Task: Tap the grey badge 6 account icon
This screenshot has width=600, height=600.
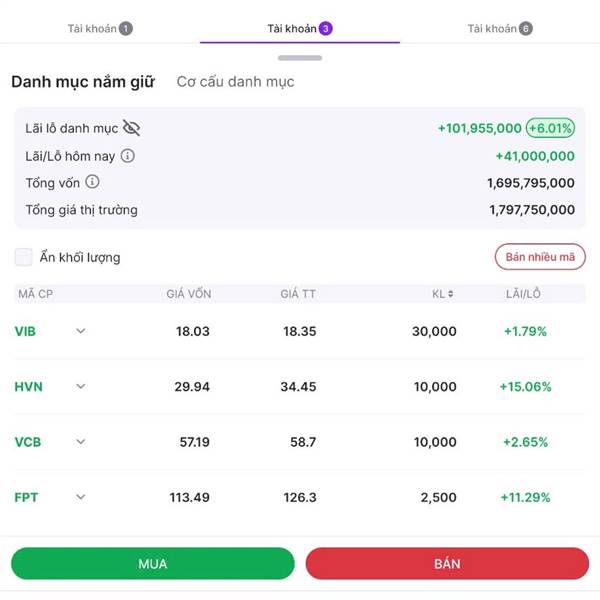Action: coord(526,28)
